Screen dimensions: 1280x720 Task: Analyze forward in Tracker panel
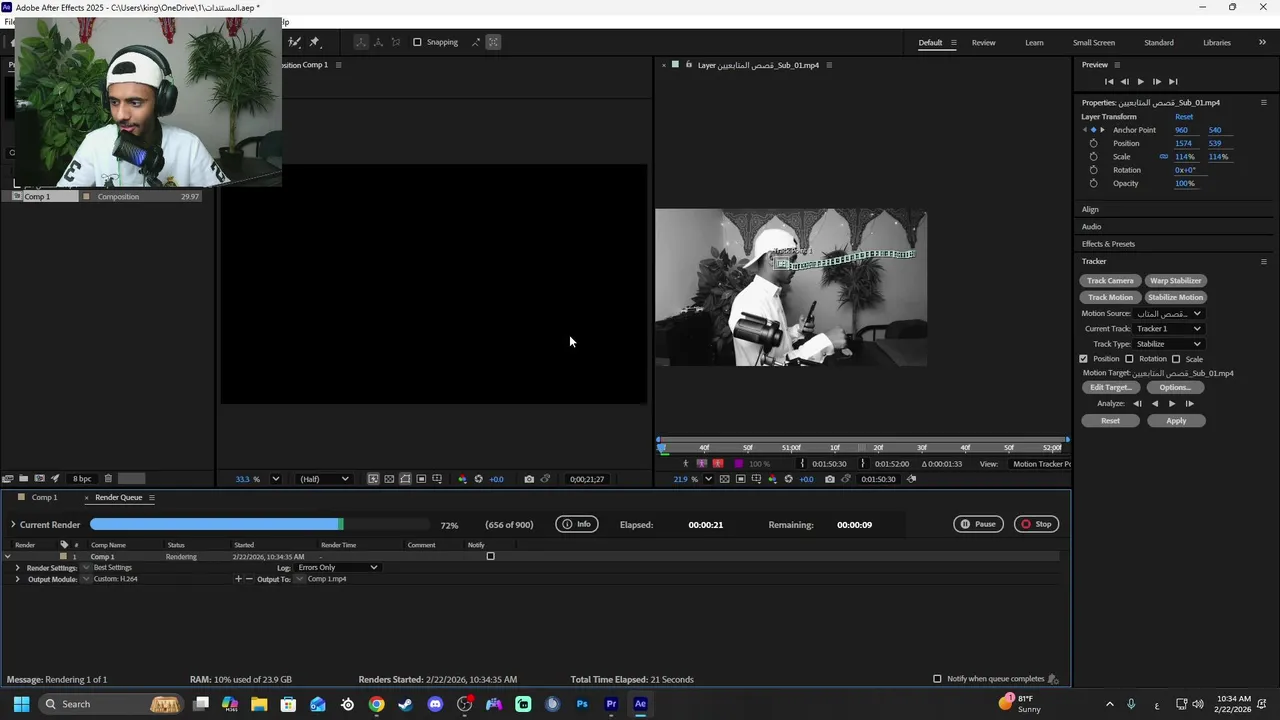[x=1172, y=403]
